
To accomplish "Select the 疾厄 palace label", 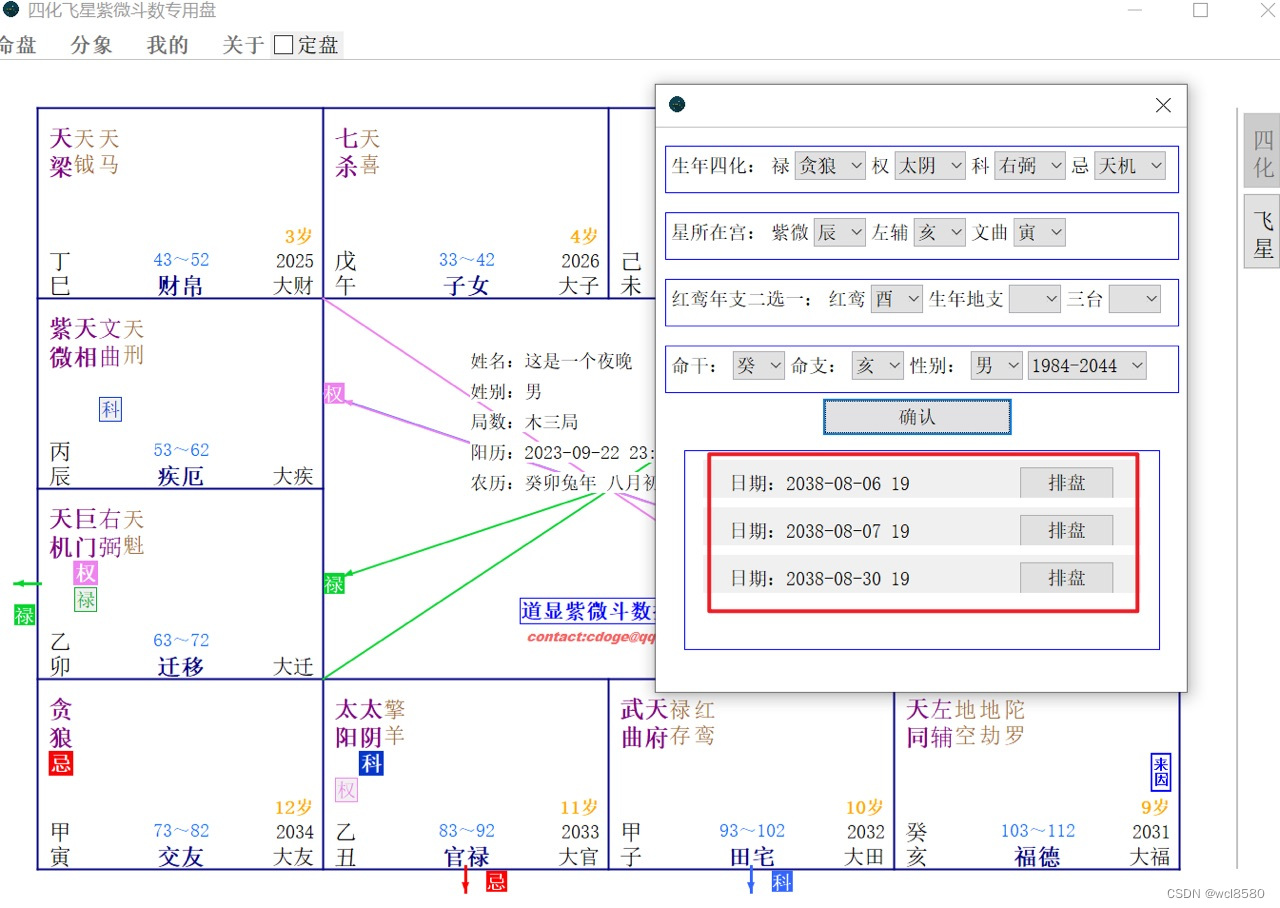I will (180, 476).
